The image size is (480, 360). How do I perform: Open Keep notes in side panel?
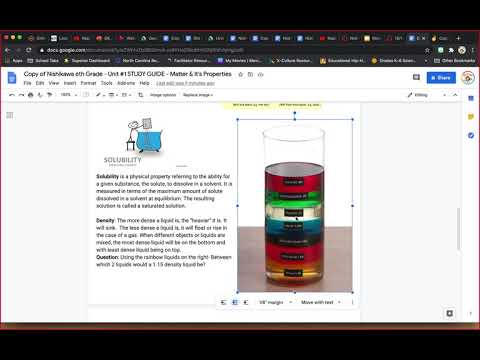point(471,117)
